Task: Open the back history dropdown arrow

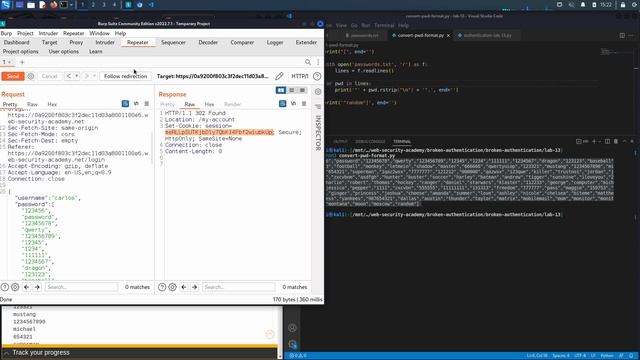Action: pyautogui.click(x=76, y=76)
